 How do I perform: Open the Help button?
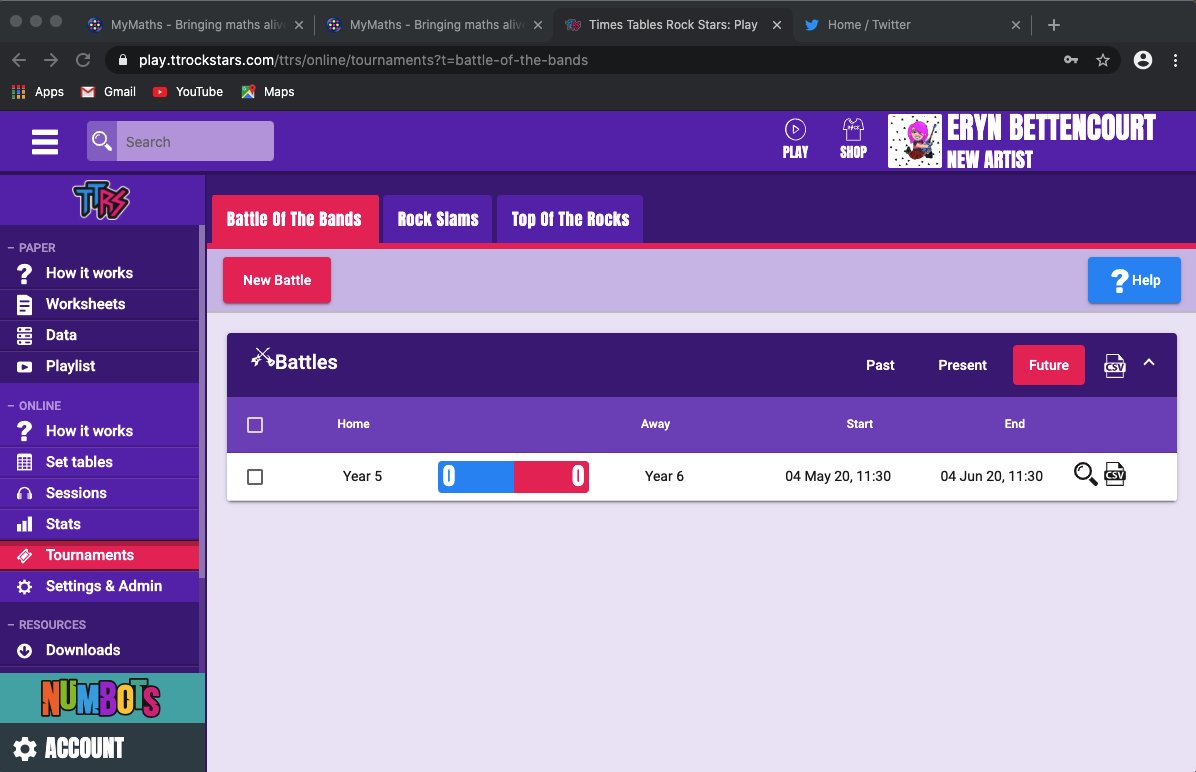tap(1133, 280)
